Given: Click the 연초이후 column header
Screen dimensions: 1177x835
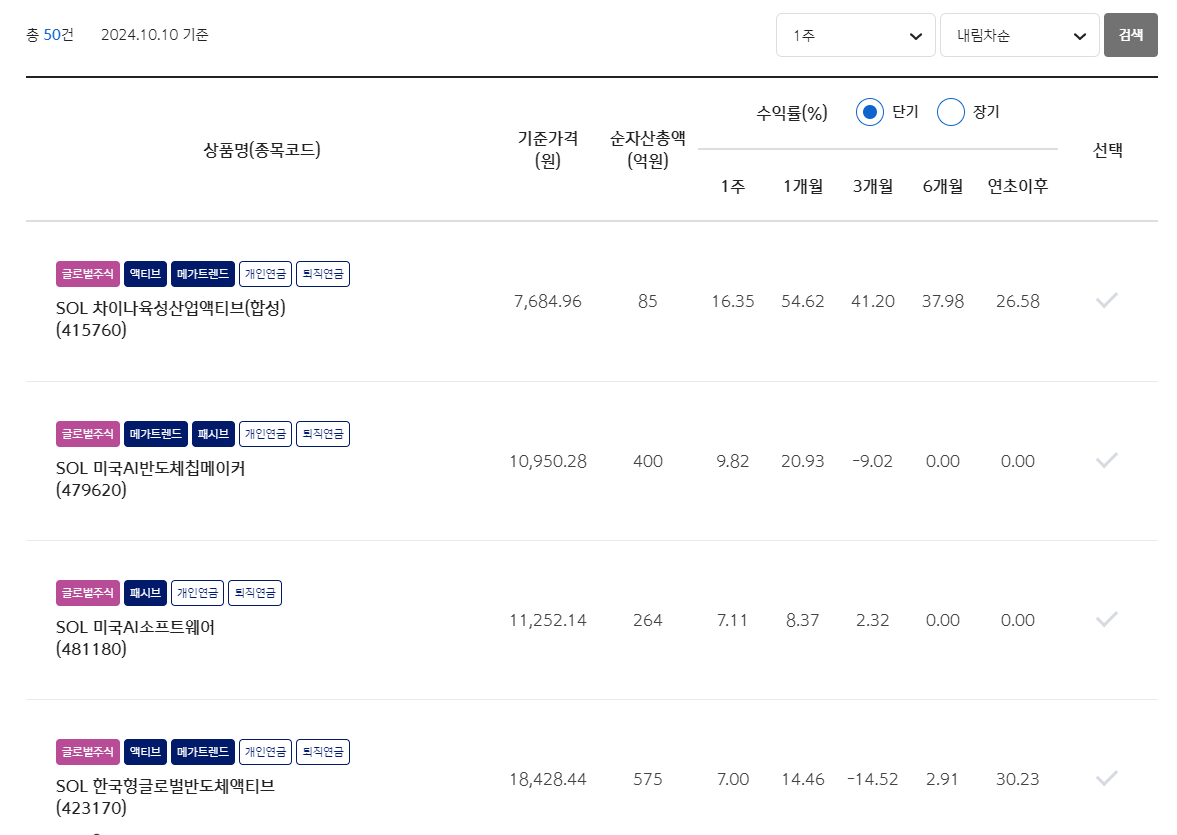Looking at the screenshot, I should 1017,186.
